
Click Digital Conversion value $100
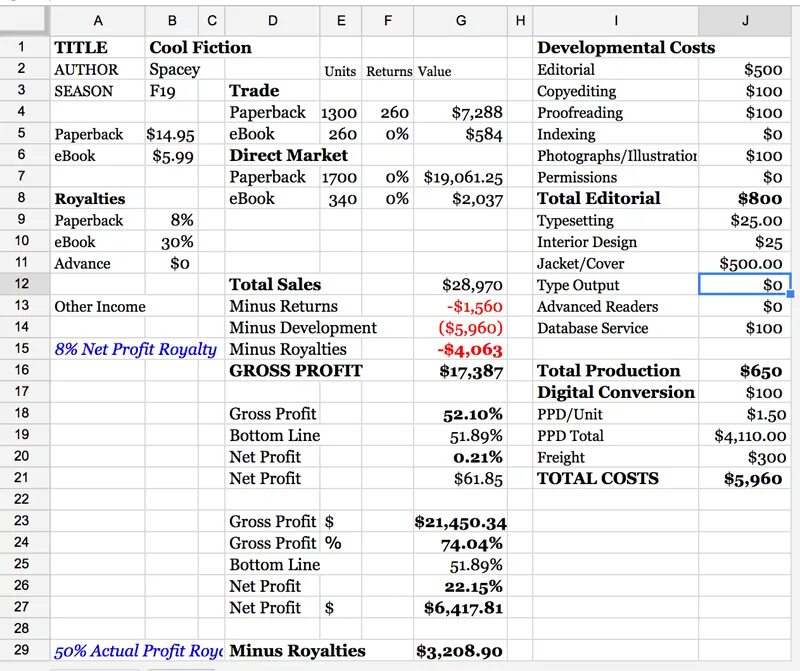tap(744, 392)
